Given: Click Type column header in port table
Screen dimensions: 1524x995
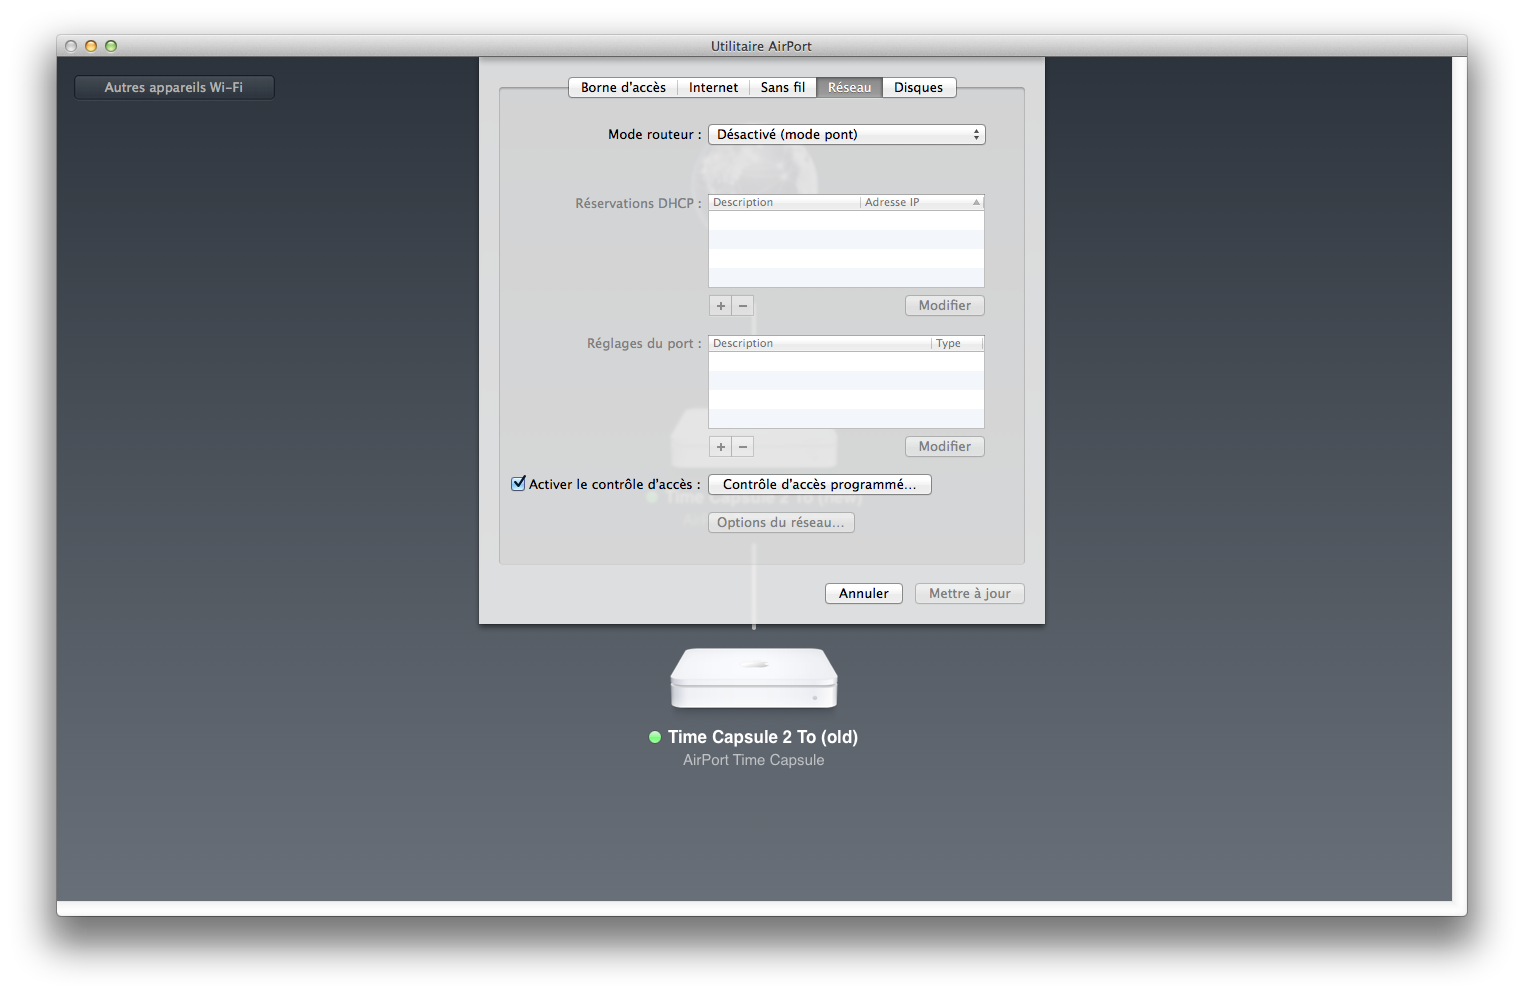Looking at the screenshot, I should (x=957, y=343).
